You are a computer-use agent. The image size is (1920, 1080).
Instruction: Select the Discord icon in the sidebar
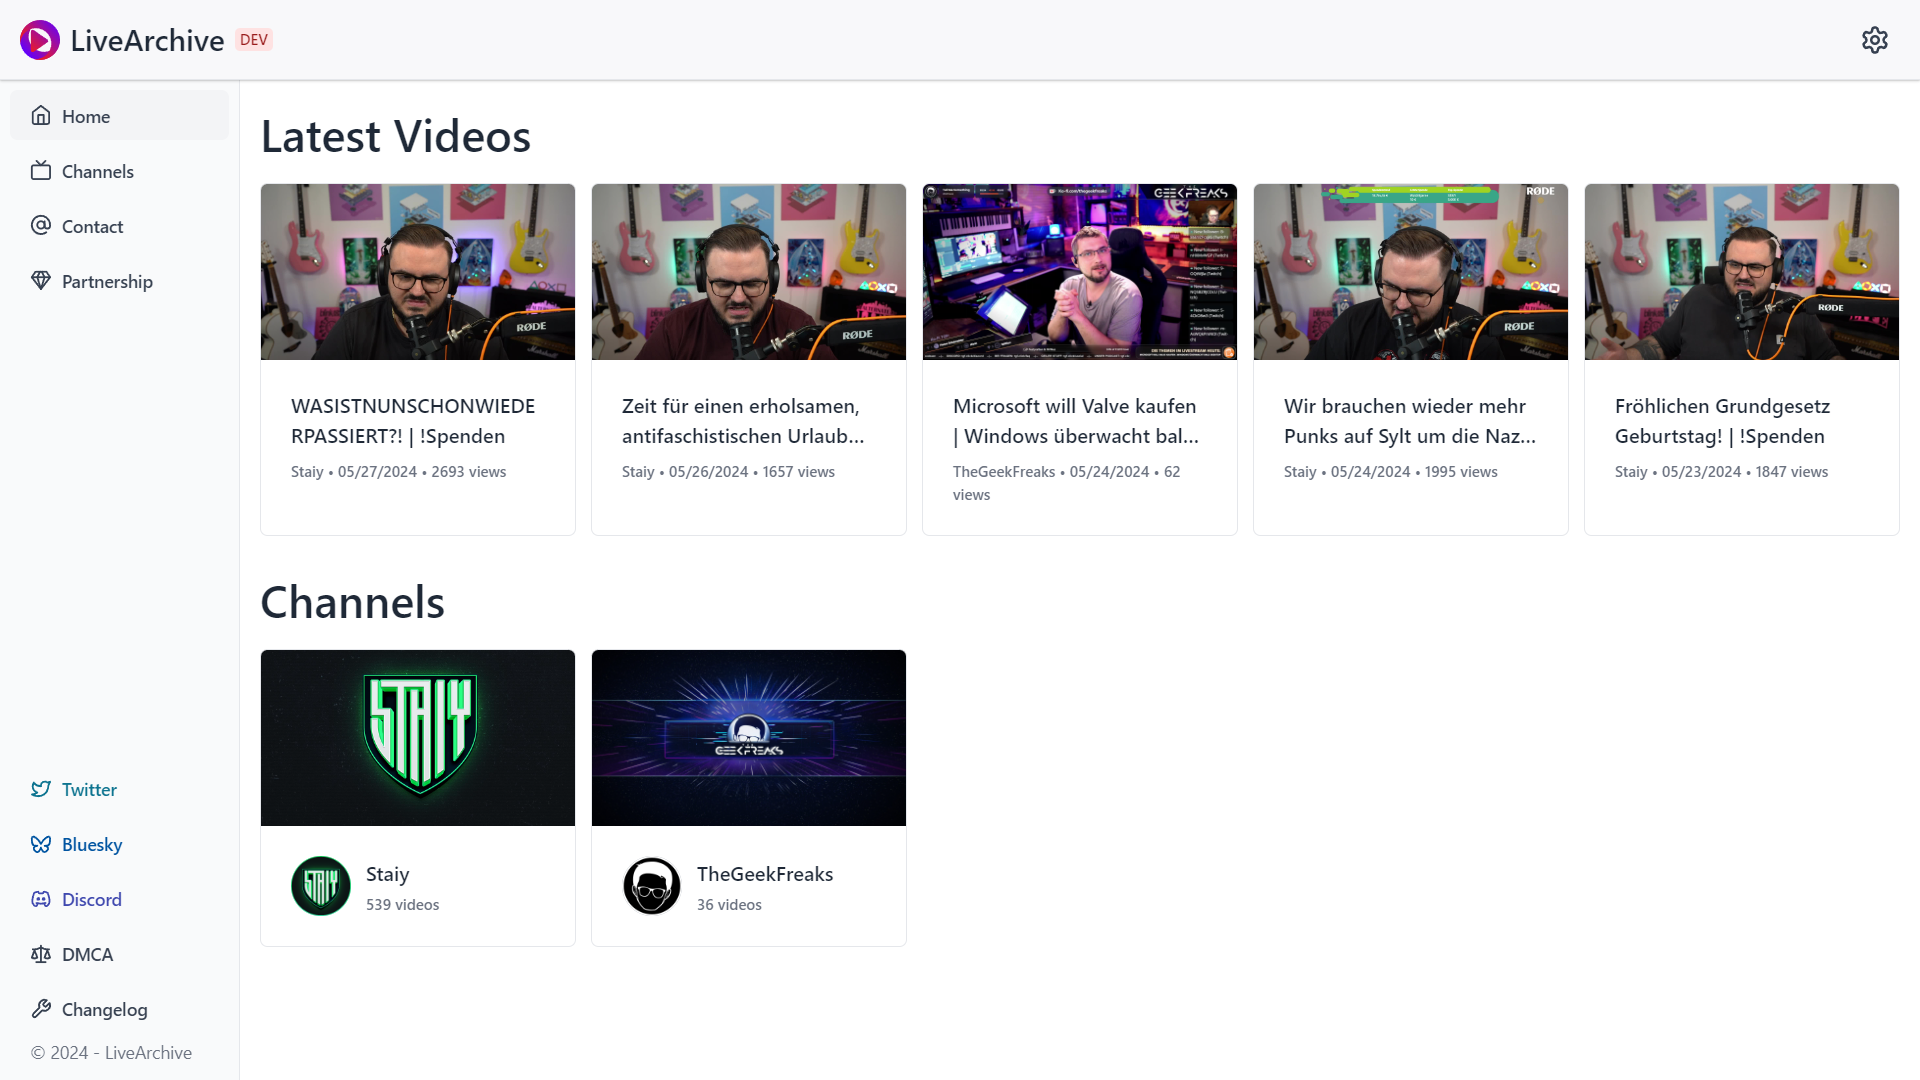tap(41, 899)
